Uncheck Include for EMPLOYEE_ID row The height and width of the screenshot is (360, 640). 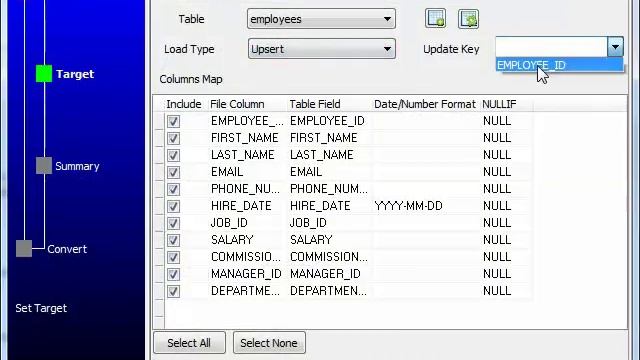(173, 121)
